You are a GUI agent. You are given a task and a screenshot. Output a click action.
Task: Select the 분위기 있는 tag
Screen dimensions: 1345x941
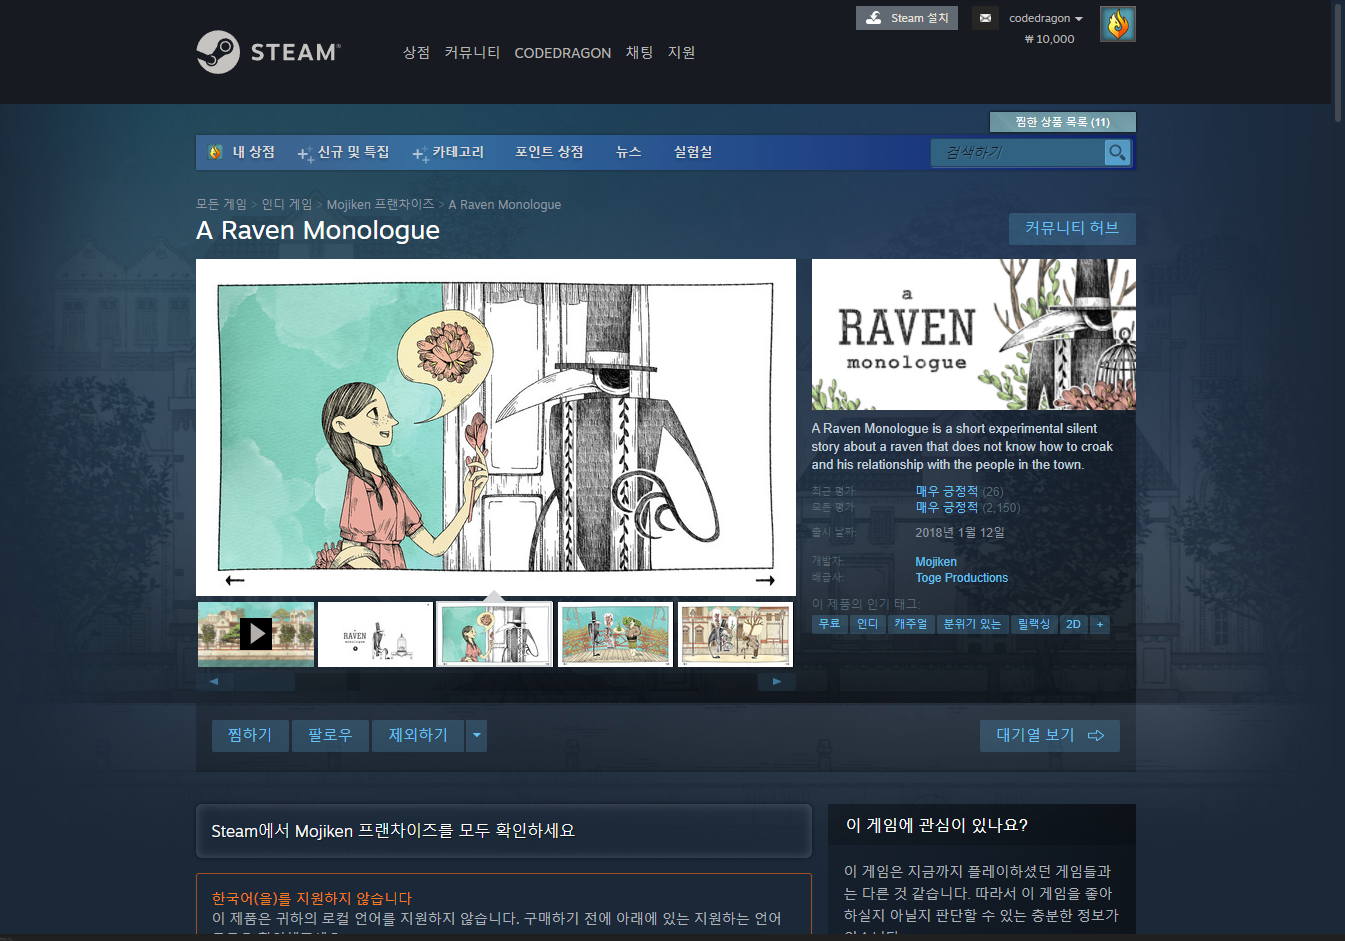coord(972,624)
